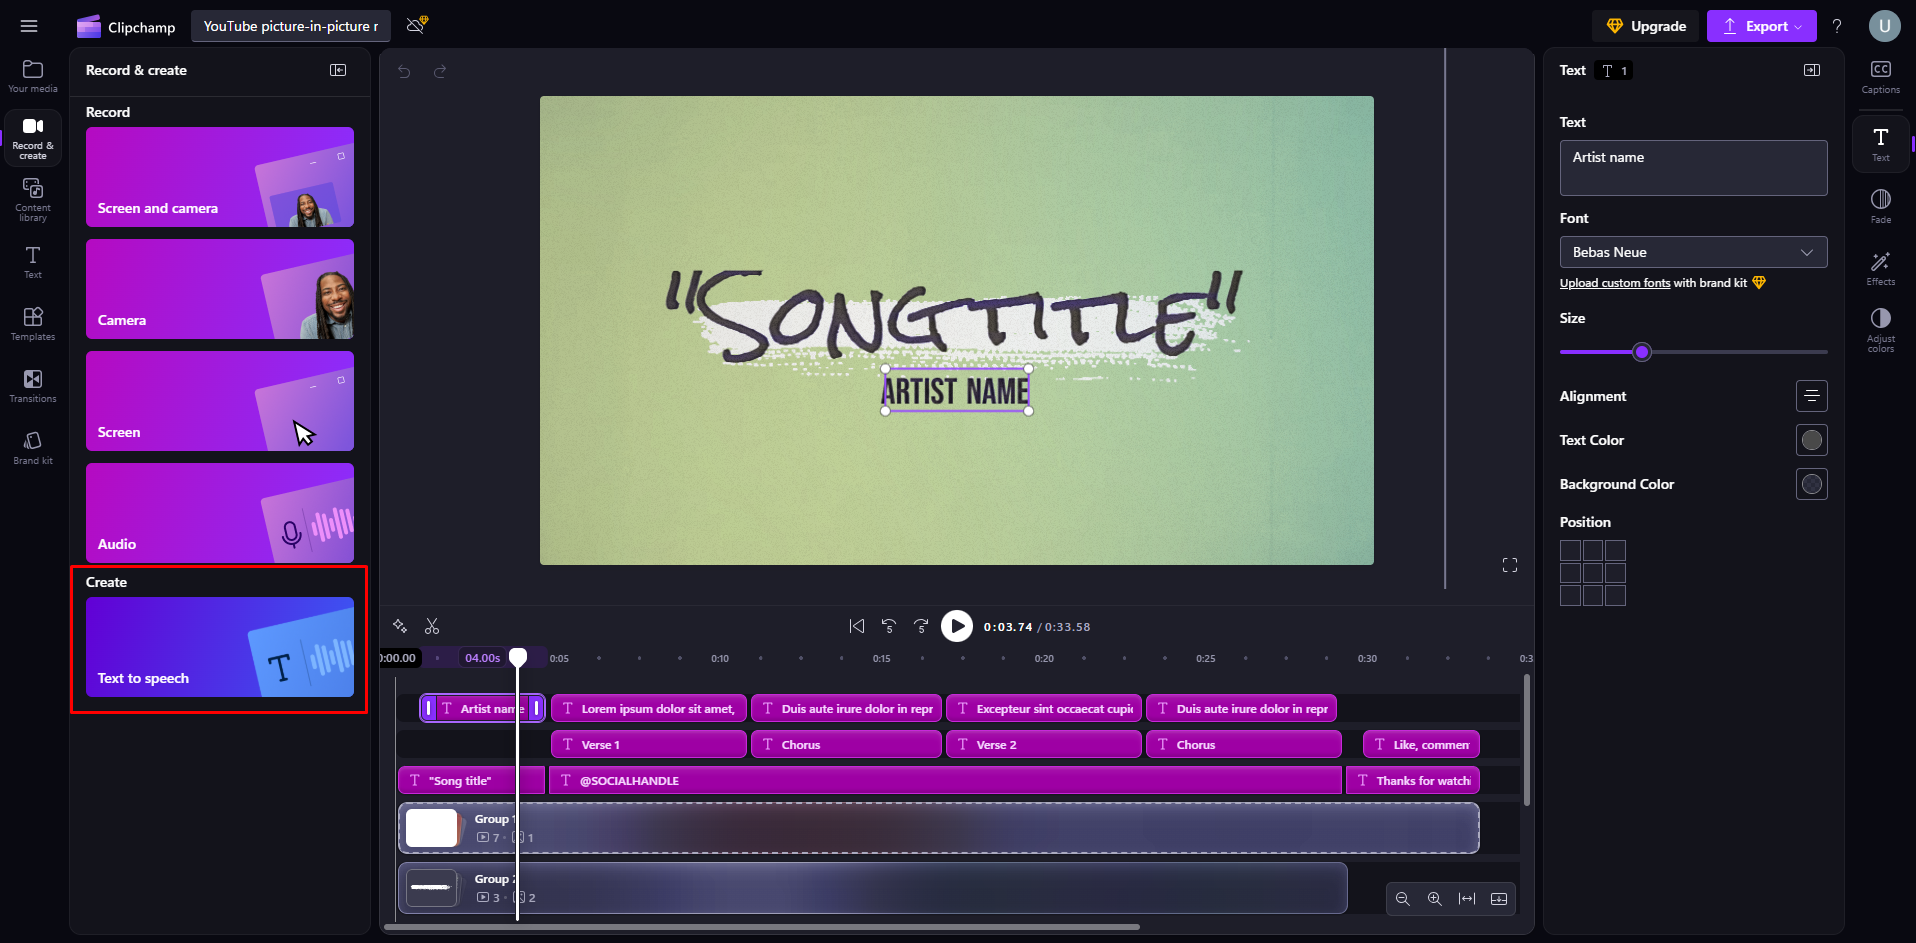Open the Text tab in left sidebar
The image size is (1916, 943).
[x=33, y=262]
